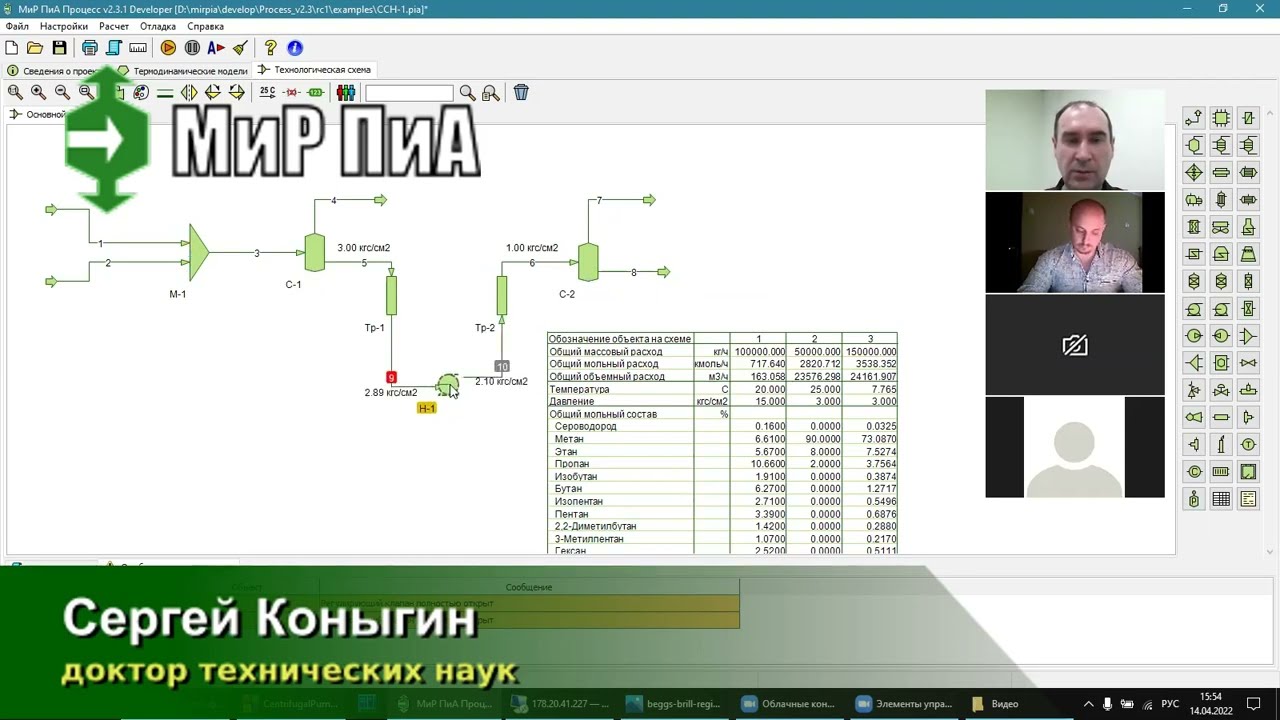Zoom in on the flowsheet
The width and height of the screenshot is (1280, 720).
click(38, 92)
